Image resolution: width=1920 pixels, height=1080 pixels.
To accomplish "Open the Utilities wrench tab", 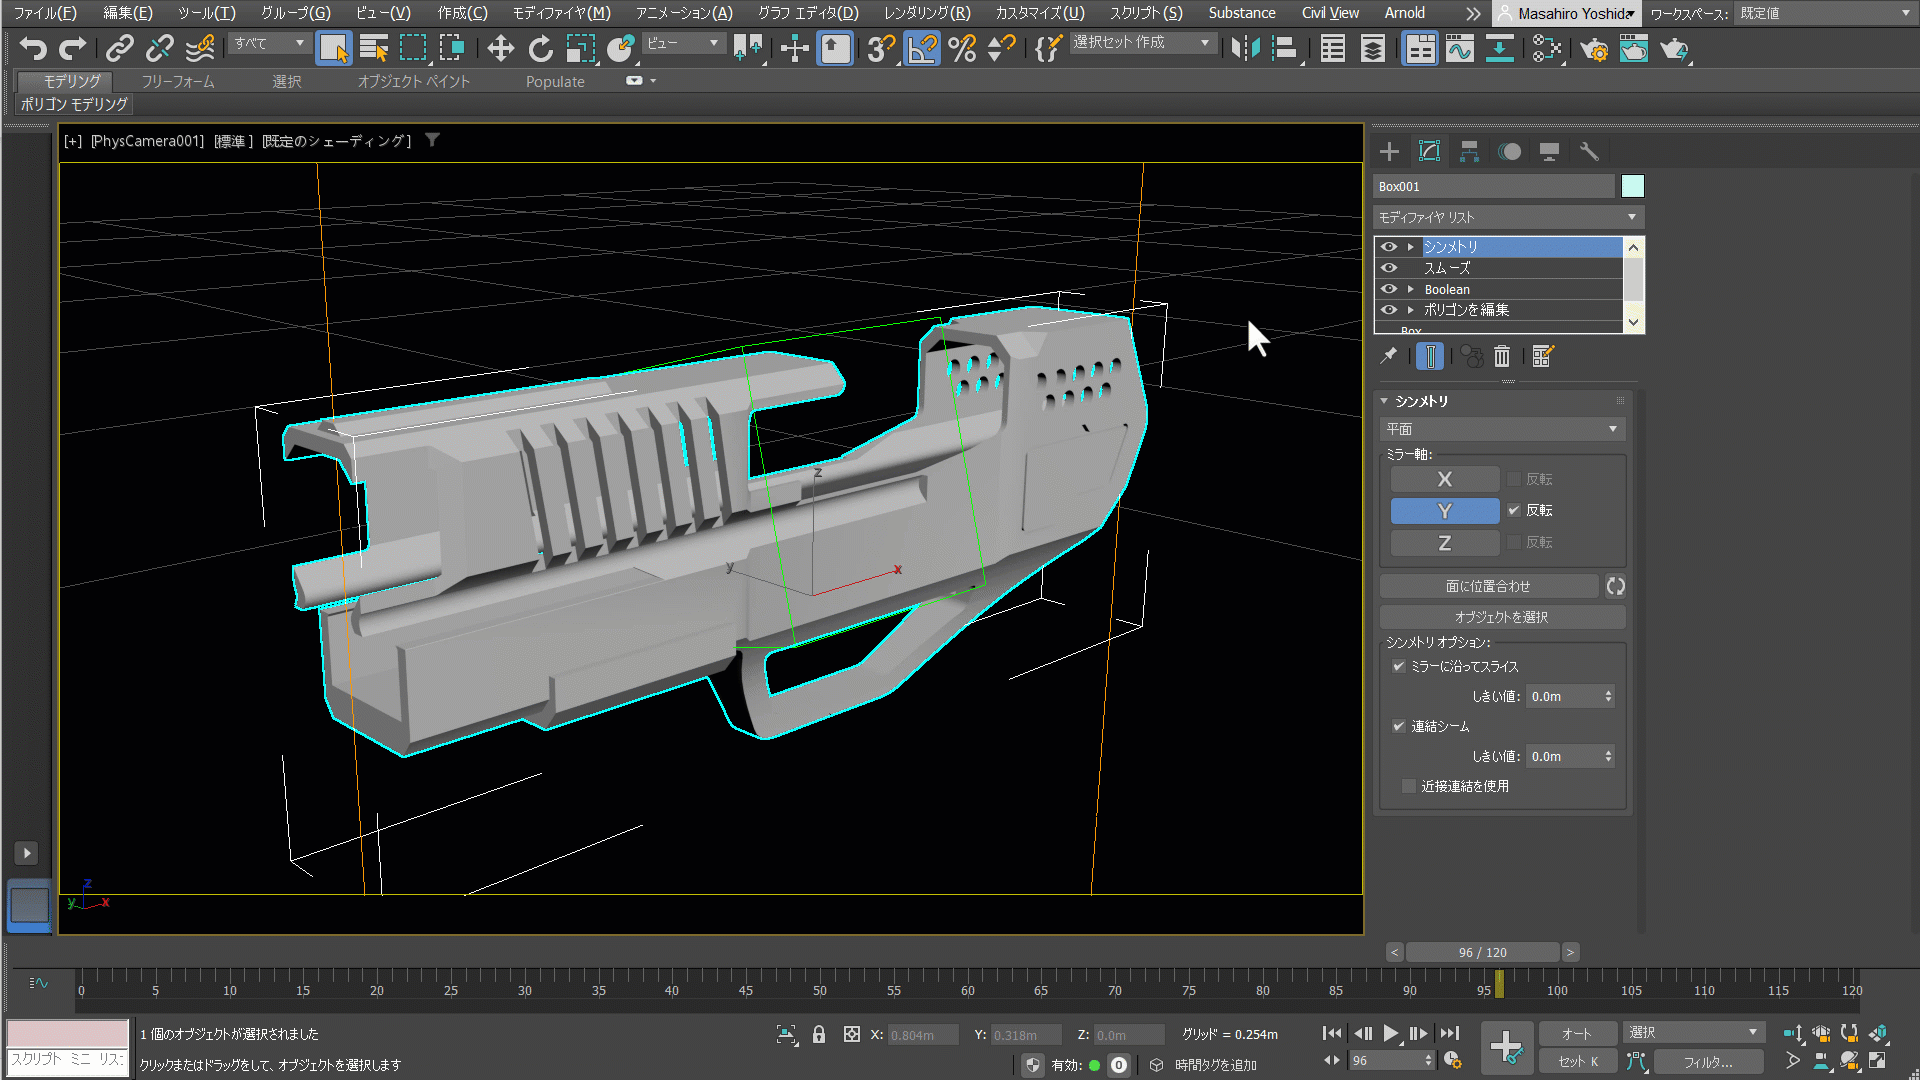I will coord(1589,151).
